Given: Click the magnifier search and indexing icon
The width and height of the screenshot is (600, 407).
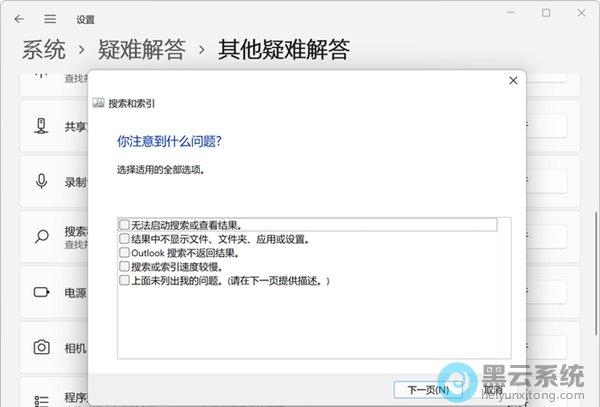Looking at the screenshot, I should pos(42,237).
